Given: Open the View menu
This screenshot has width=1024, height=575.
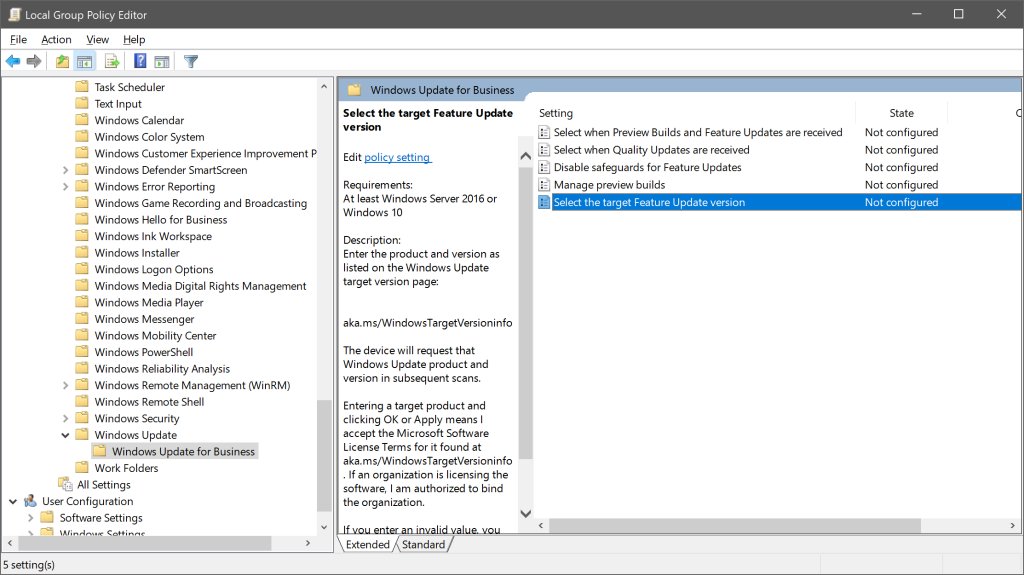Looking at the screenshot, I should pos(97,39).
